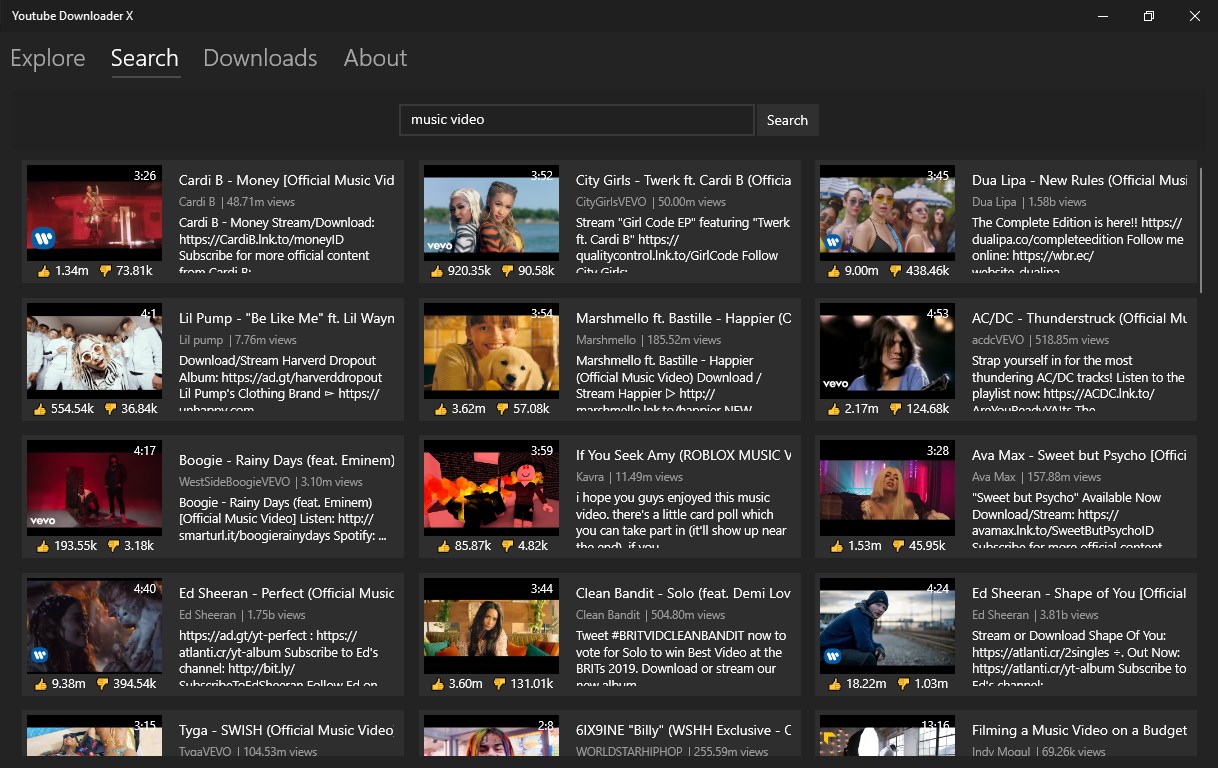Viewport: 1218px width, 768px height.
Task: Click title 'Tyga - SWISH (Official Music Video'
Action: coord(287,731)
